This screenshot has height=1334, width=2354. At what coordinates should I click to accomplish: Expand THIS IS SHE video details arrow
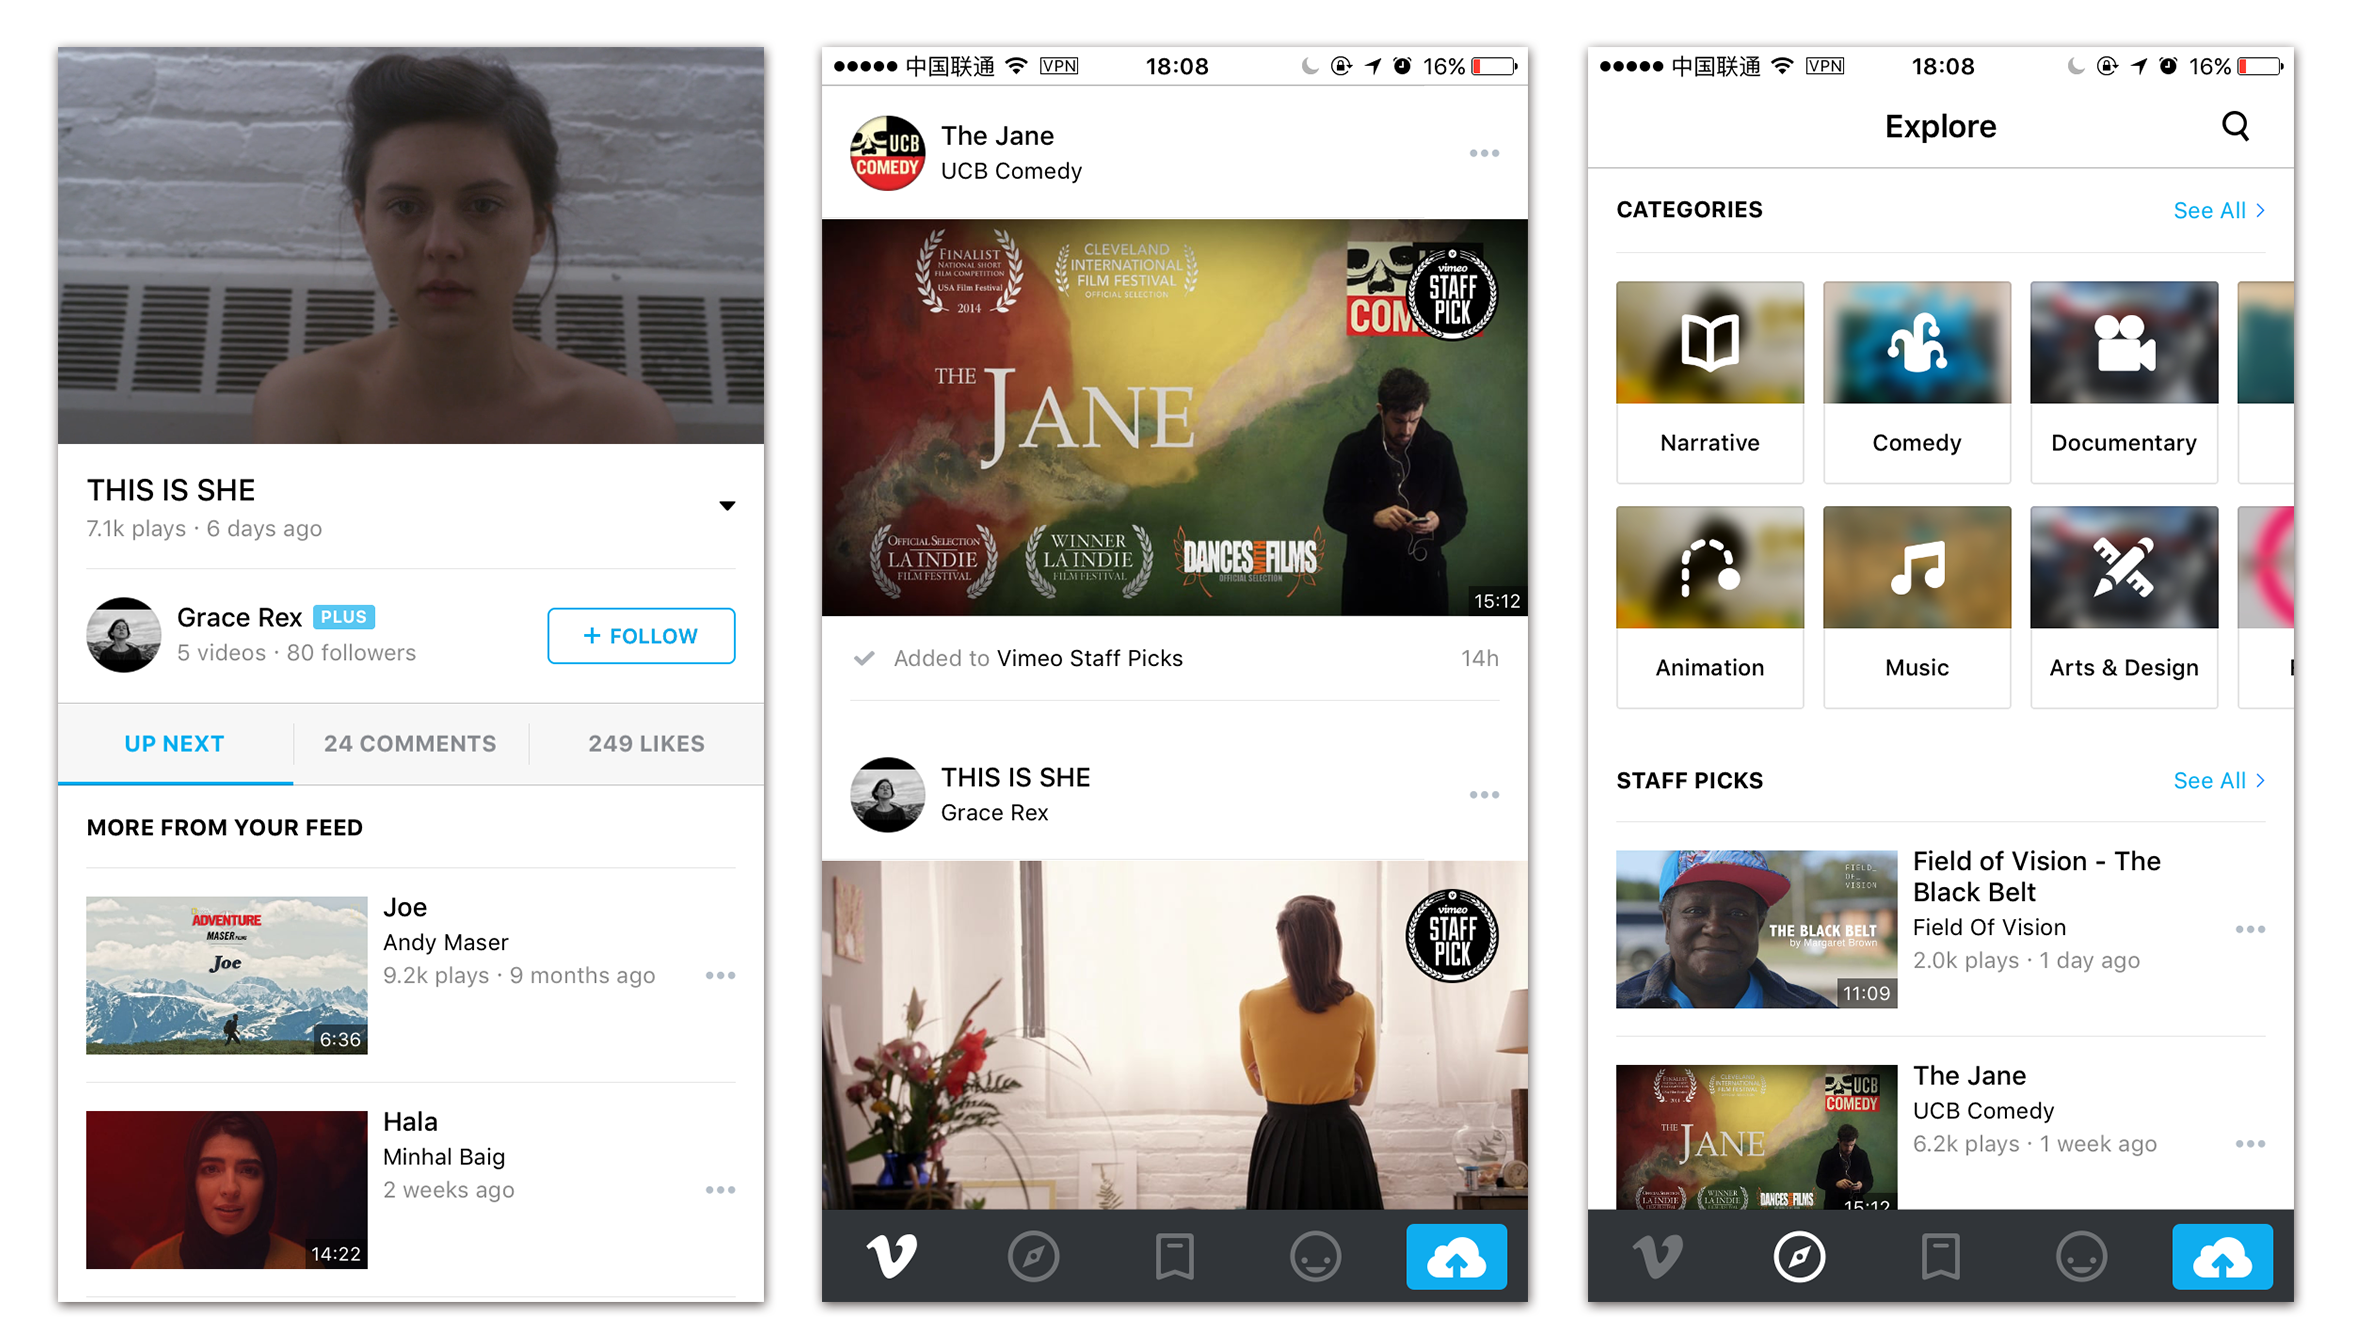click(727, 506)
